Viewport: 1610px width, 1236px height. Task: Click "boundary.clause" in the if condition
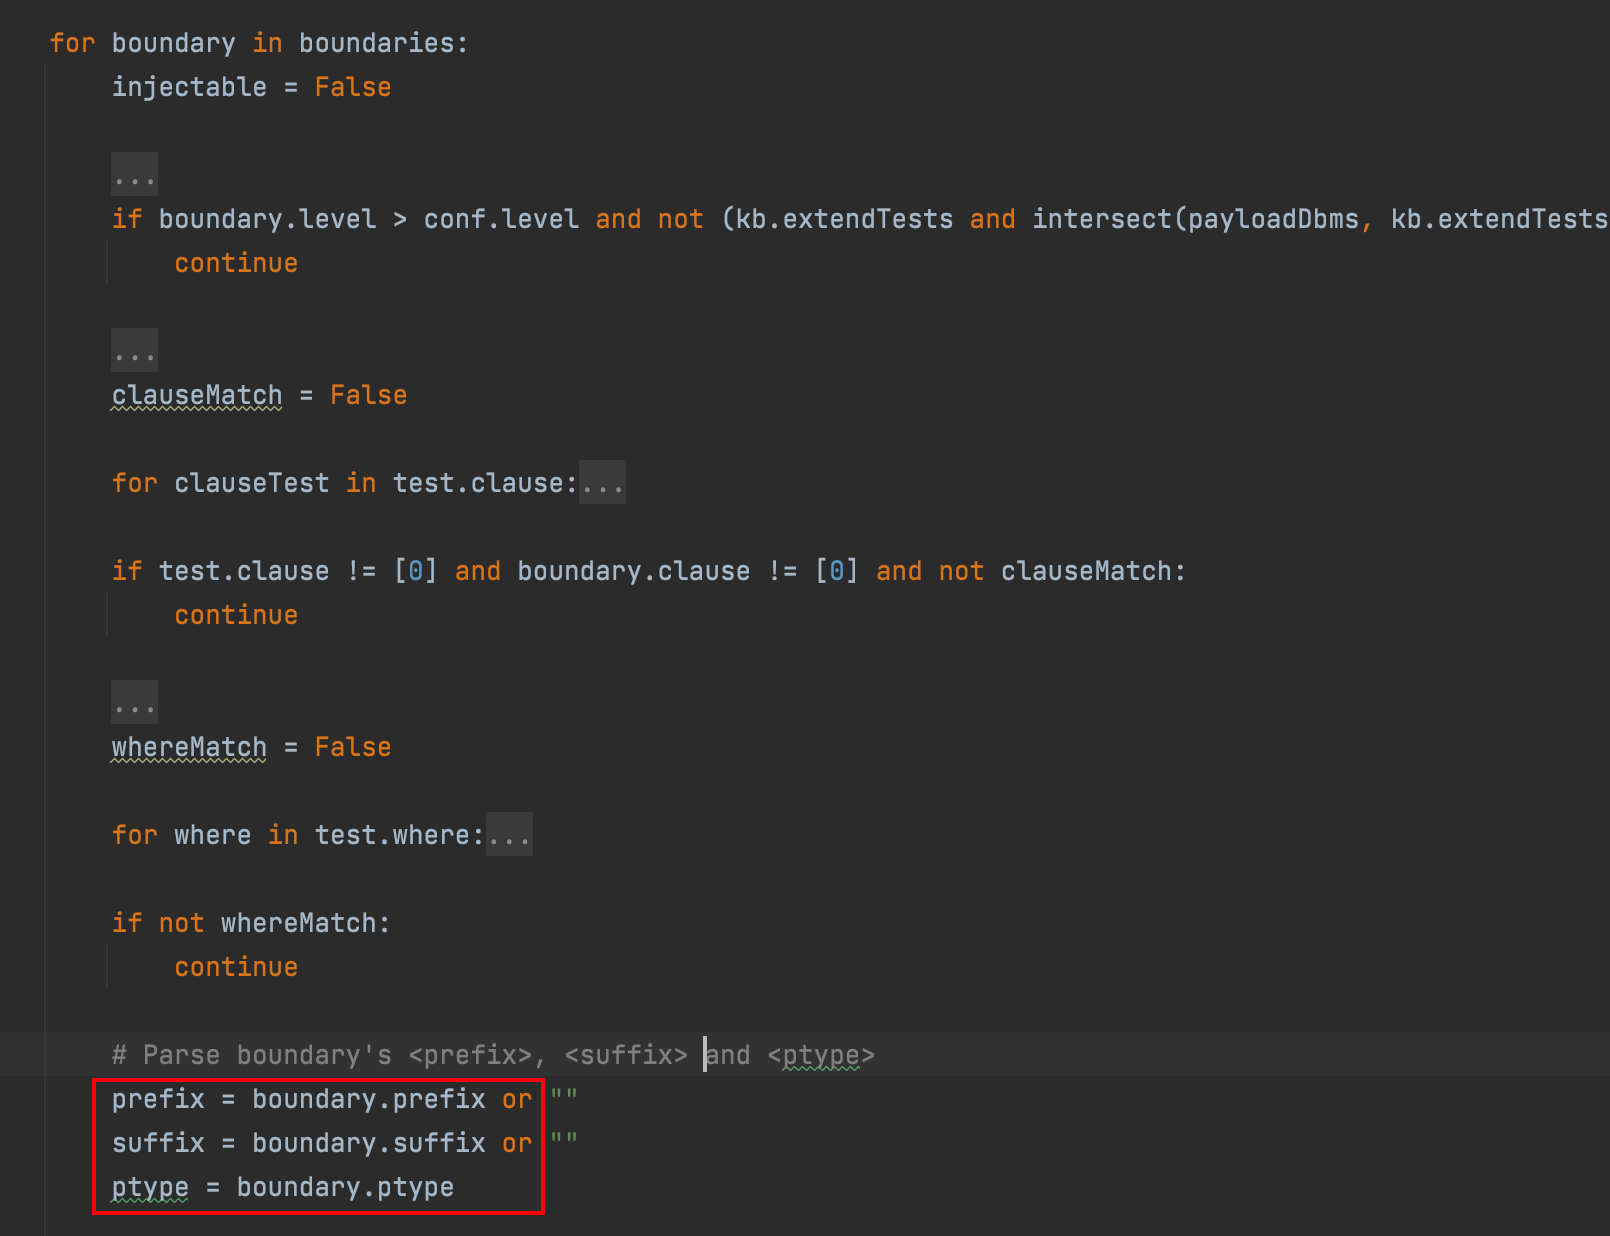(x=633, y=571)
